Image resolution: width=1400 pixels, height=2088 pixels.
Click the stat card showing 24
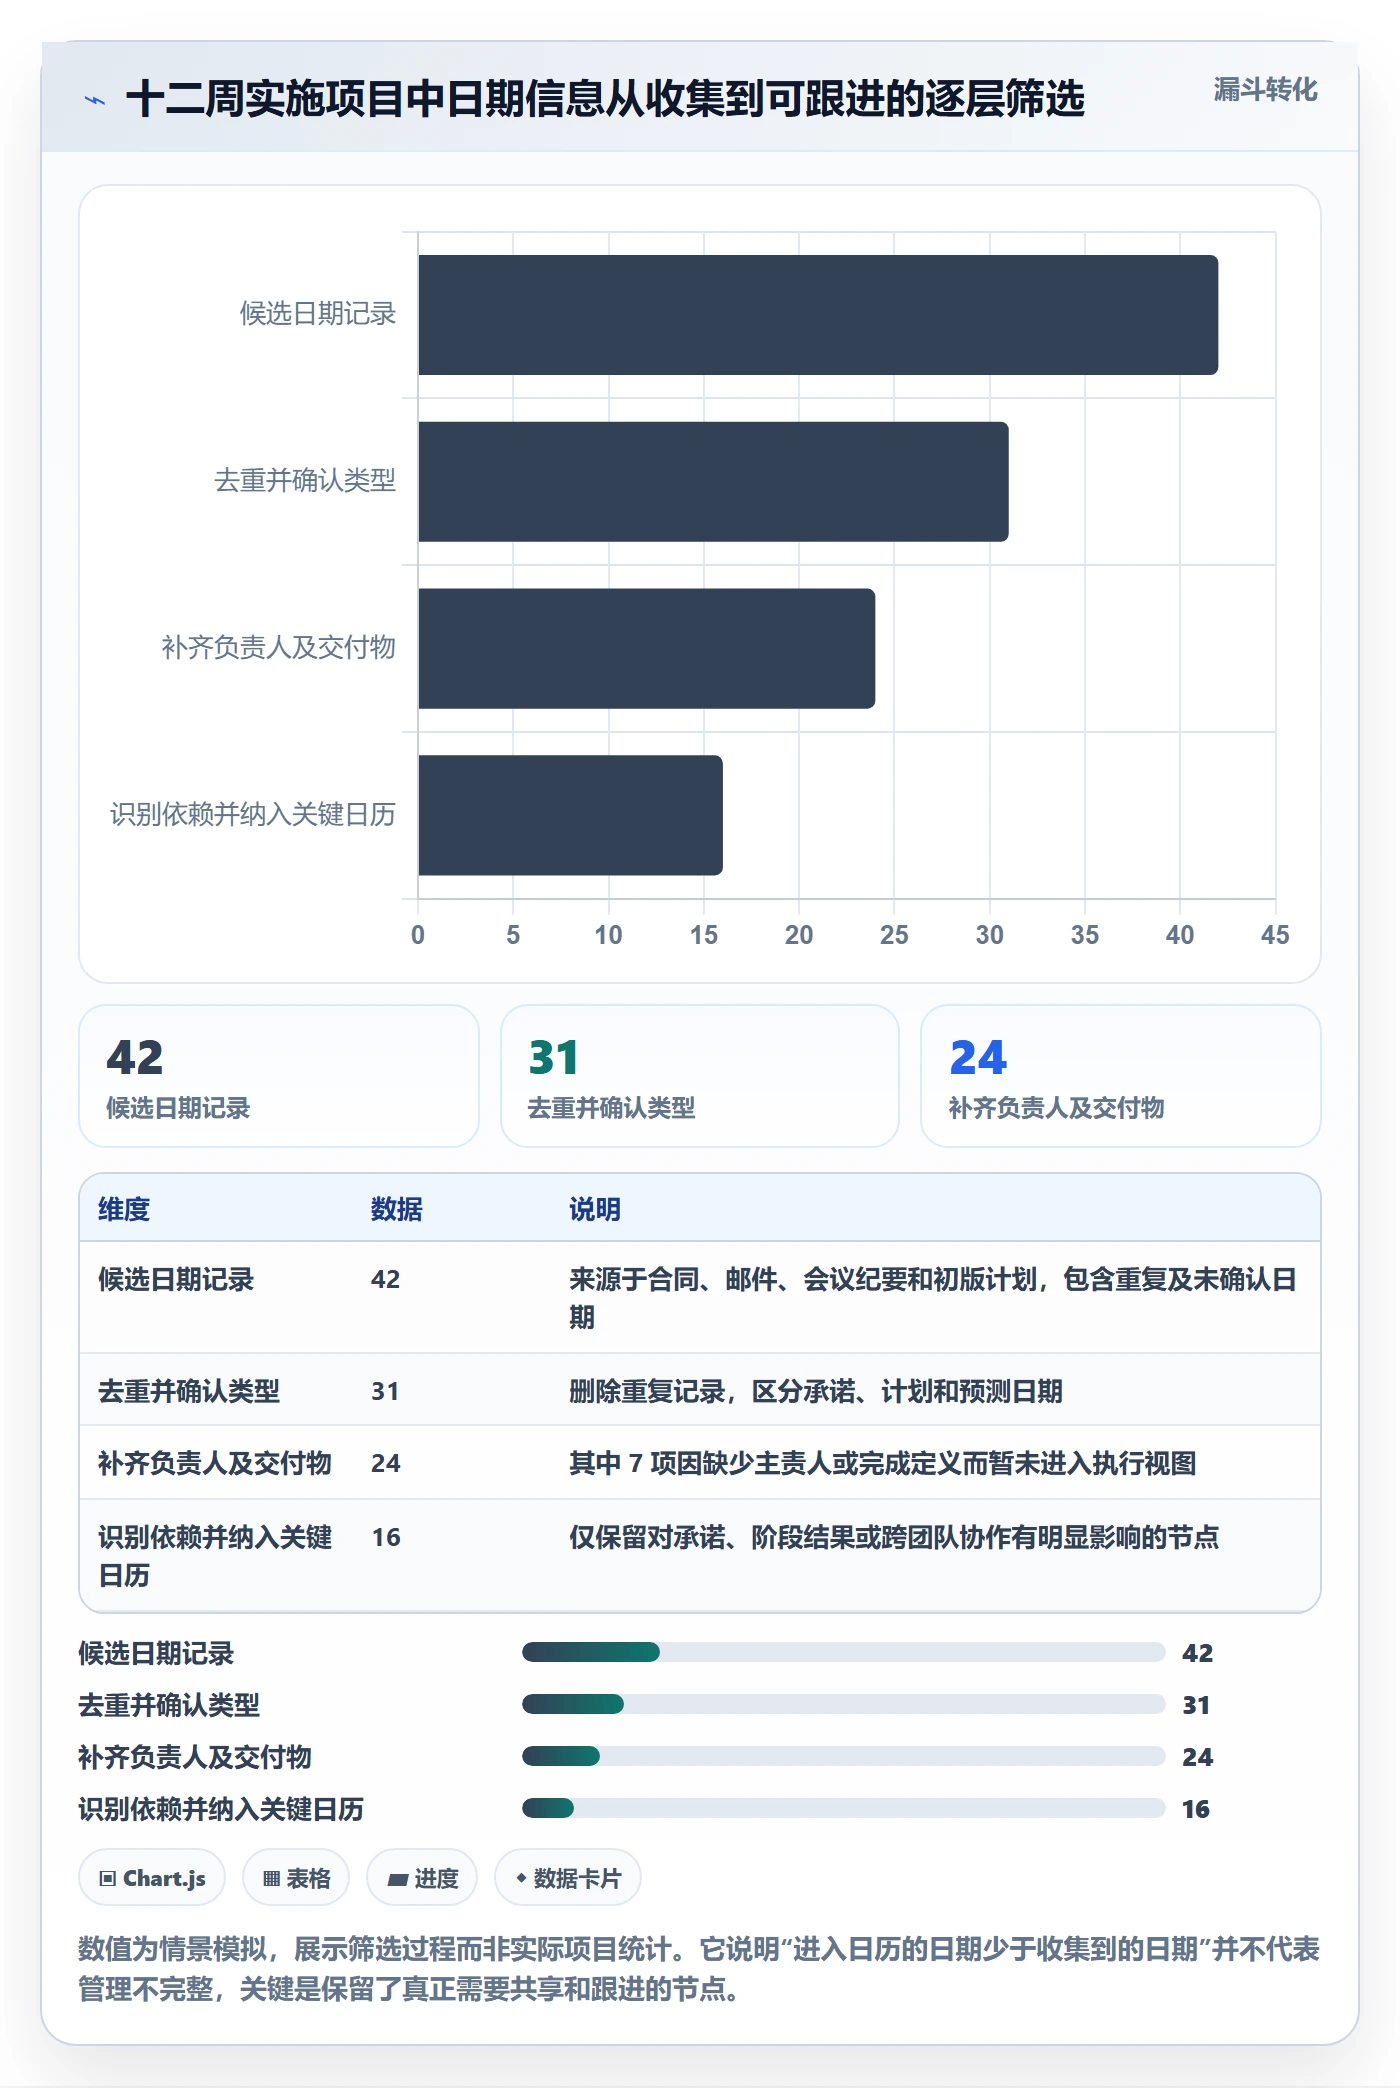(1121, 1076)
